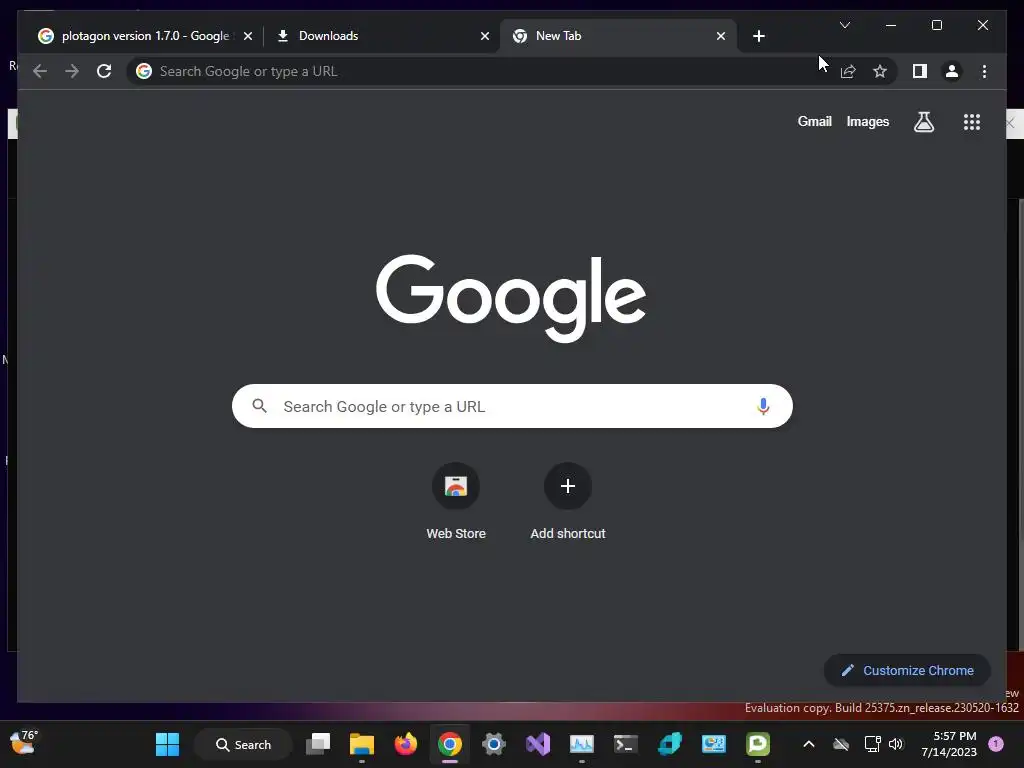The width and height of the screenshot is (1024, 768).
Task: Open Google Images link
Action: [867, 121]
